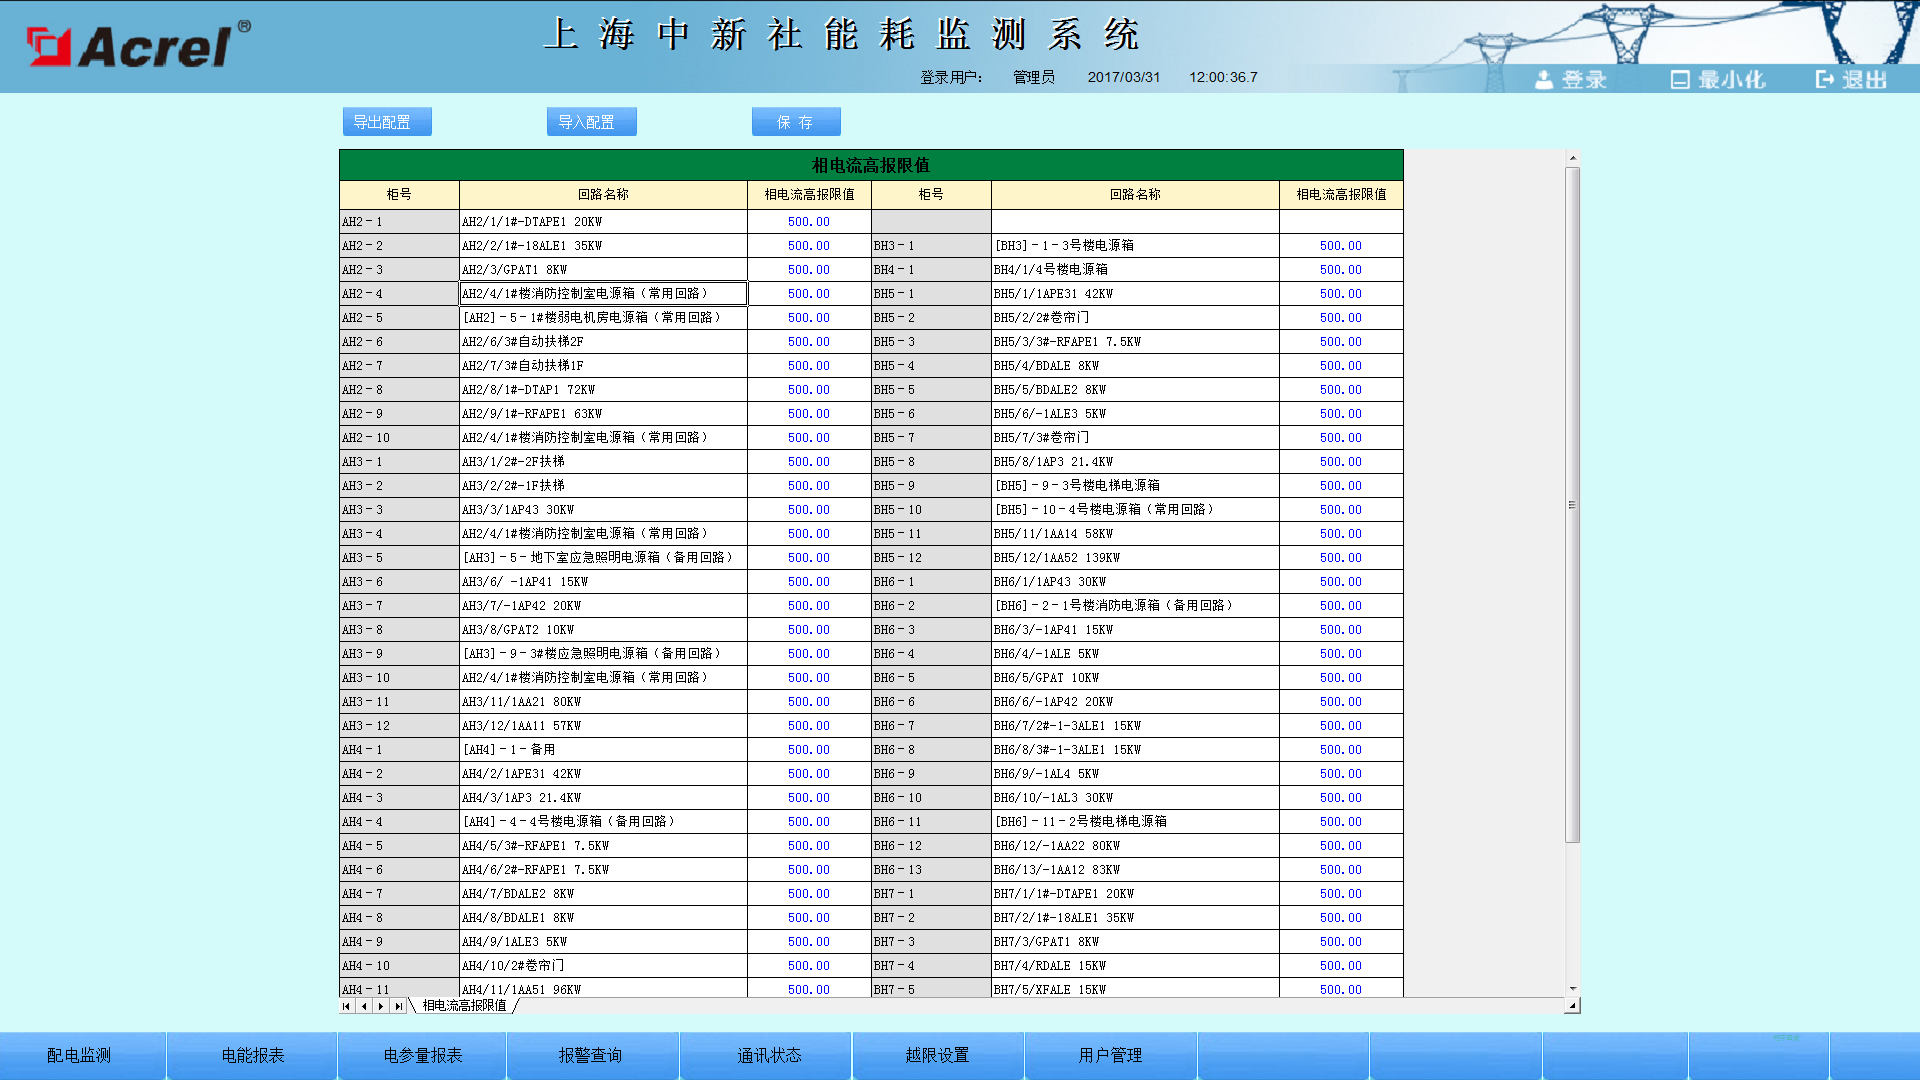Click previous sheet arrow icon
The height and width of the screenshot is (1080, 1920).
point(364,1006)
